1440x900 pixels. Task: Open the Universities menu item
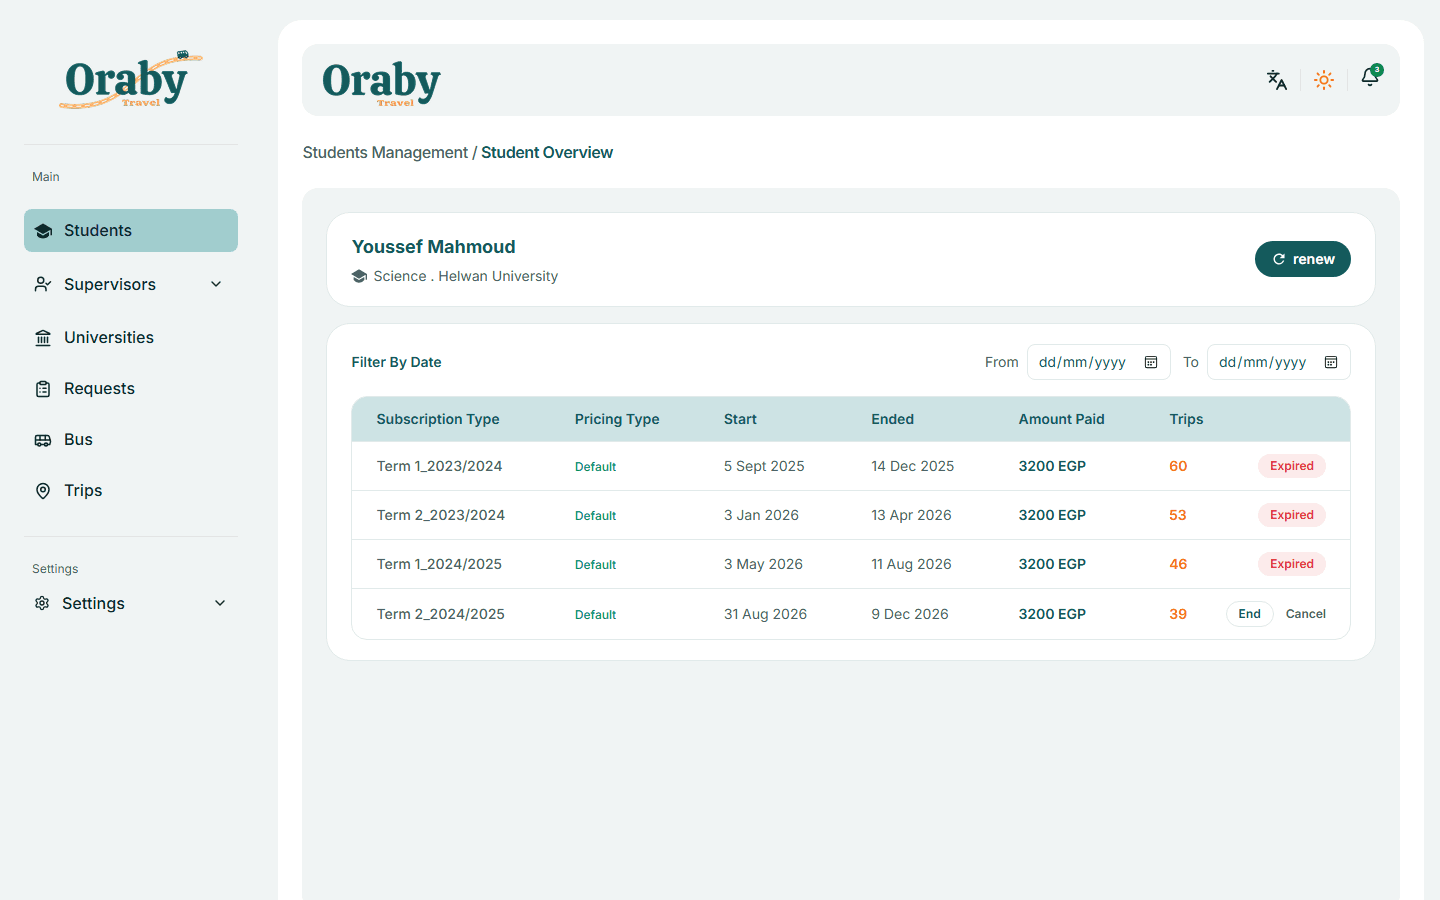[x=131, y=338]
